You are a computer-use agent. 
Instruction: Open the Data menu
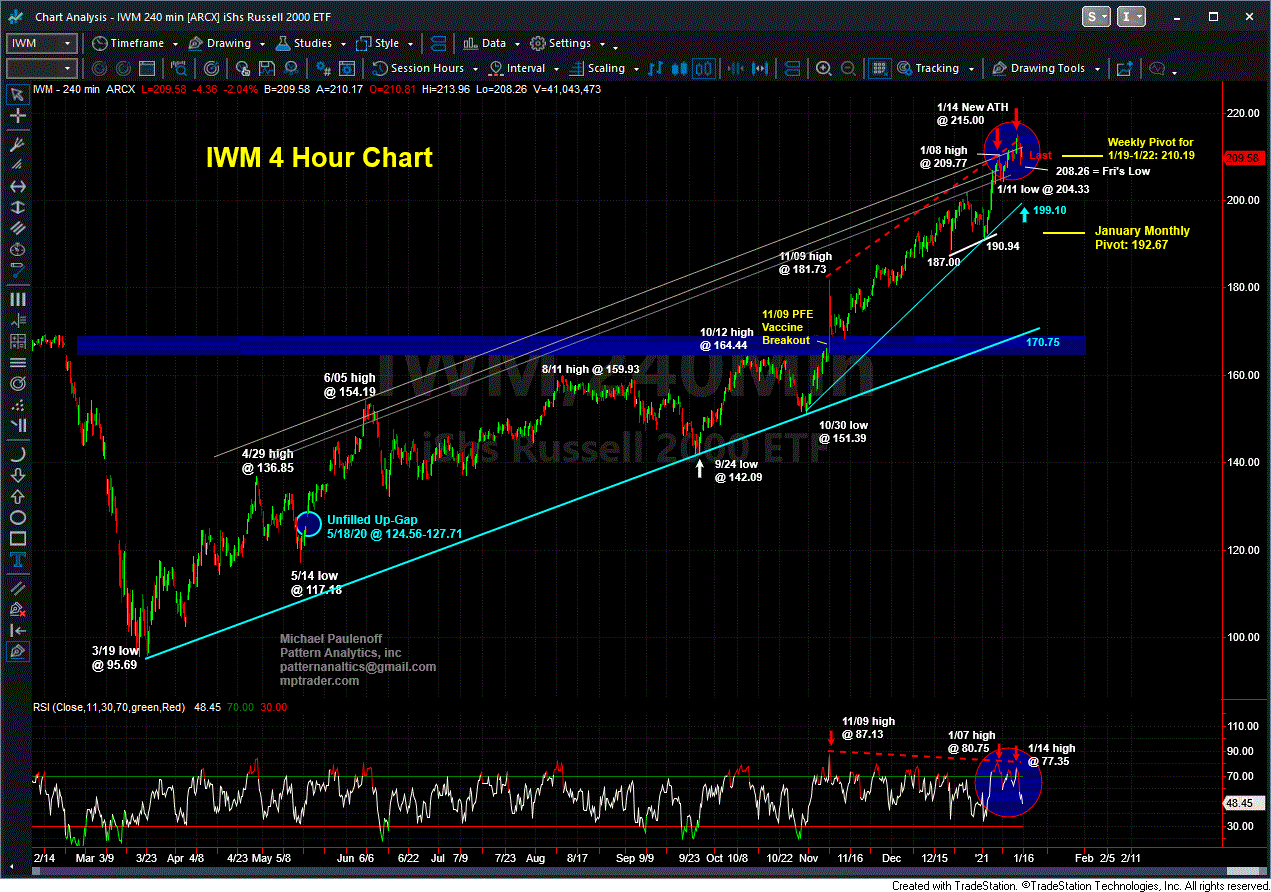click(x=490, y=43)
